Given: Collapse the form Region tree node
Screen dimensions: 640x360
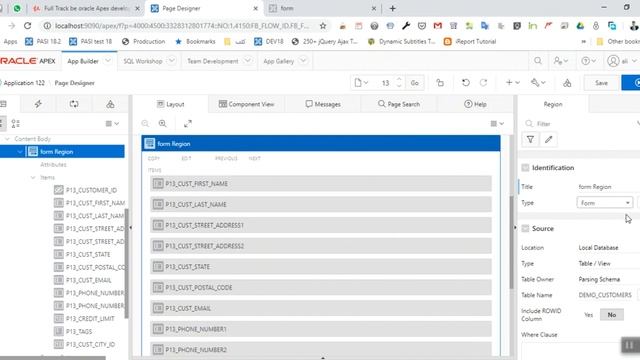Looking at the screenshot, I should click(x=20, y=152).
